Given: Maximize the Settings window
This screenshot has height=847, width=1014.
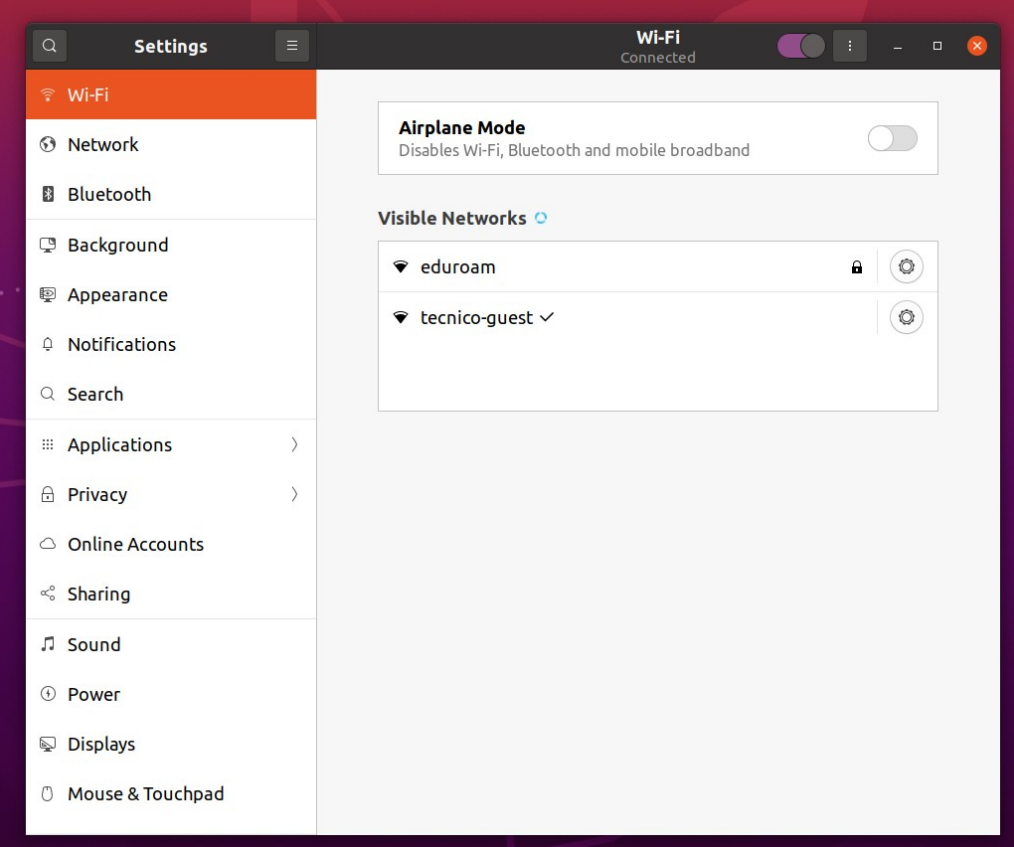Looking at the screenshot, I should 937,46.
